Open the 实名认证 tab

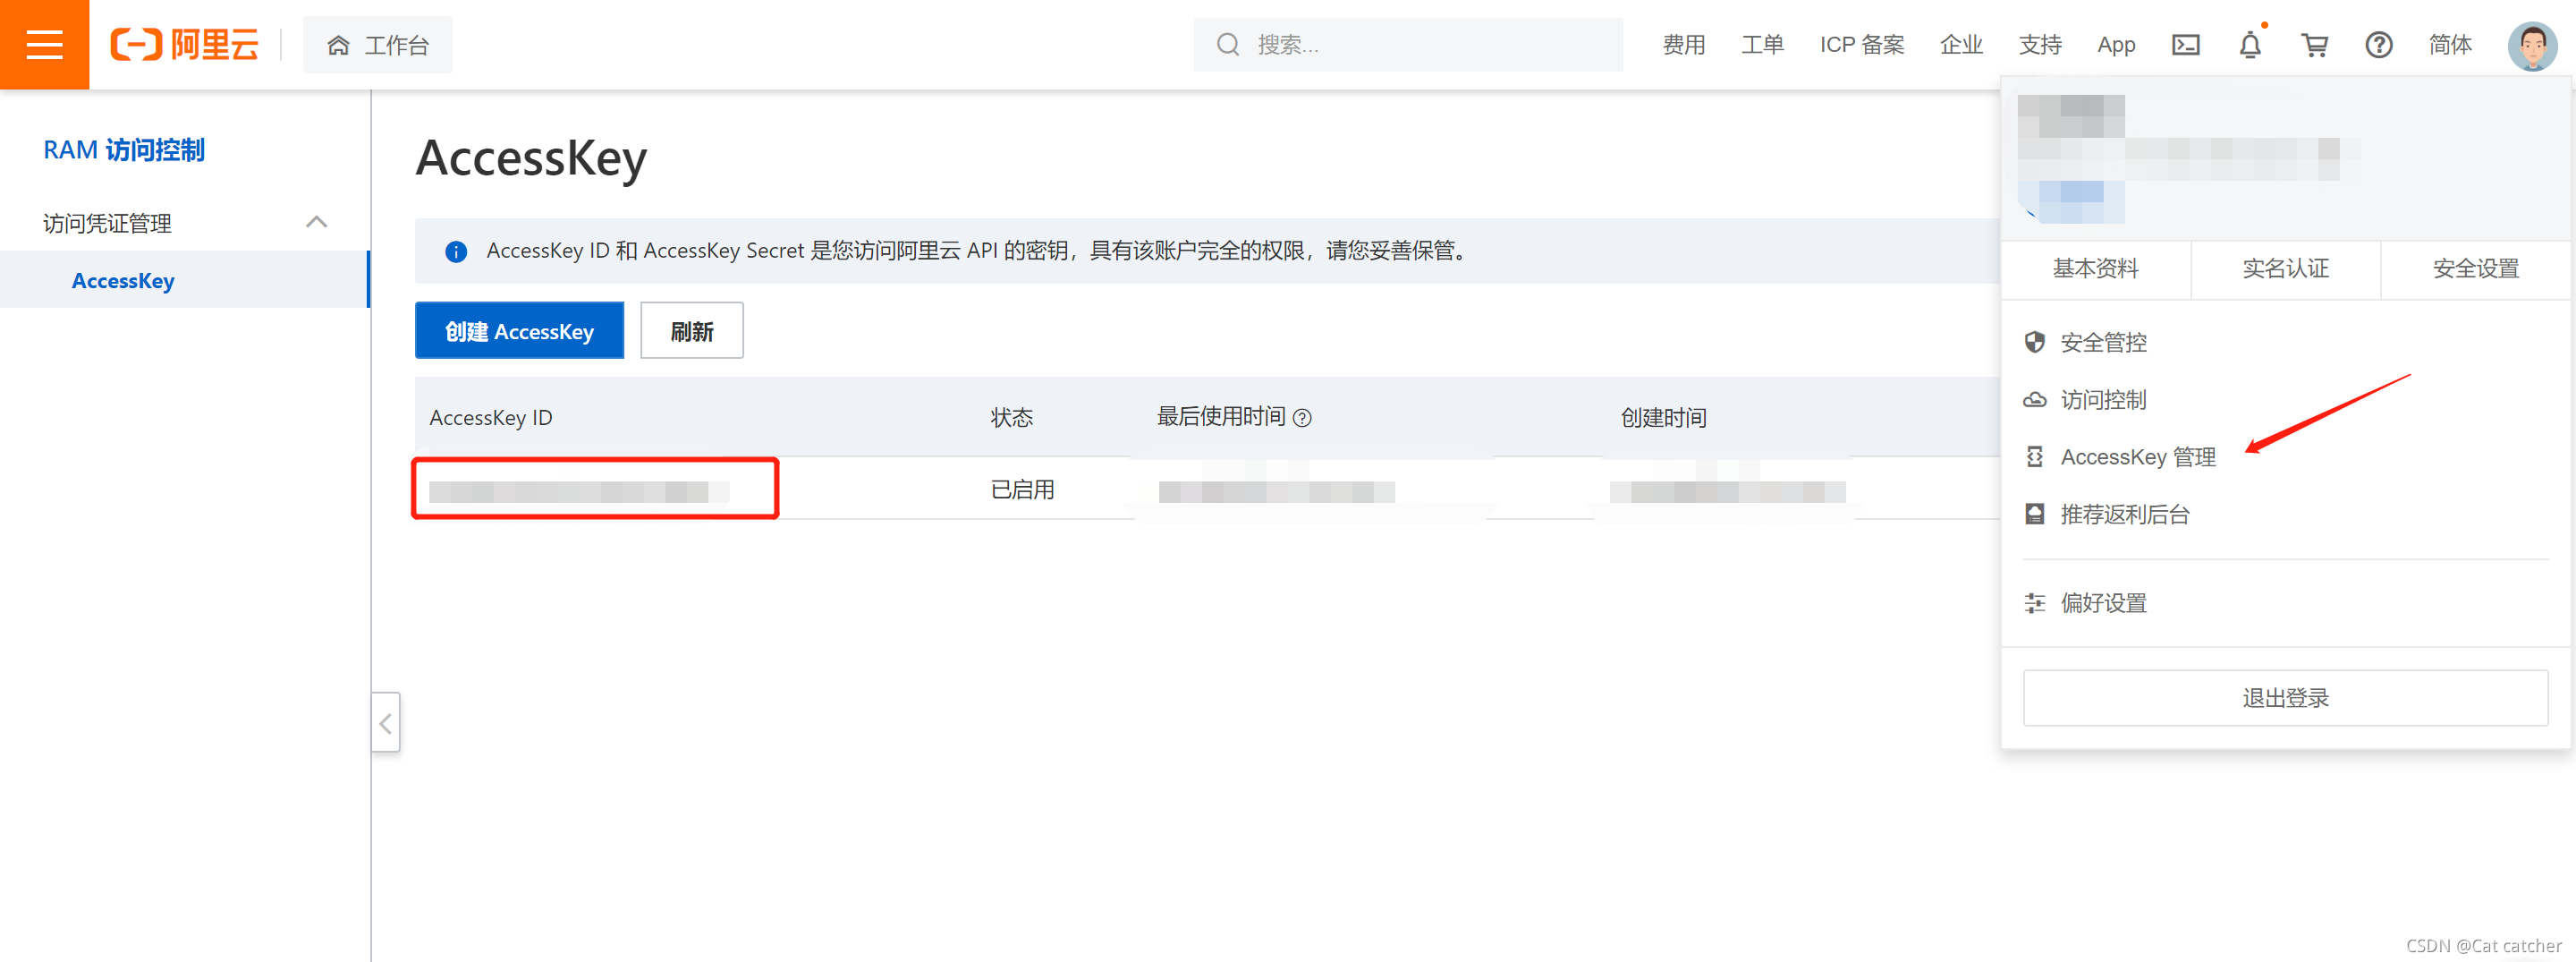click(2286, 269)
